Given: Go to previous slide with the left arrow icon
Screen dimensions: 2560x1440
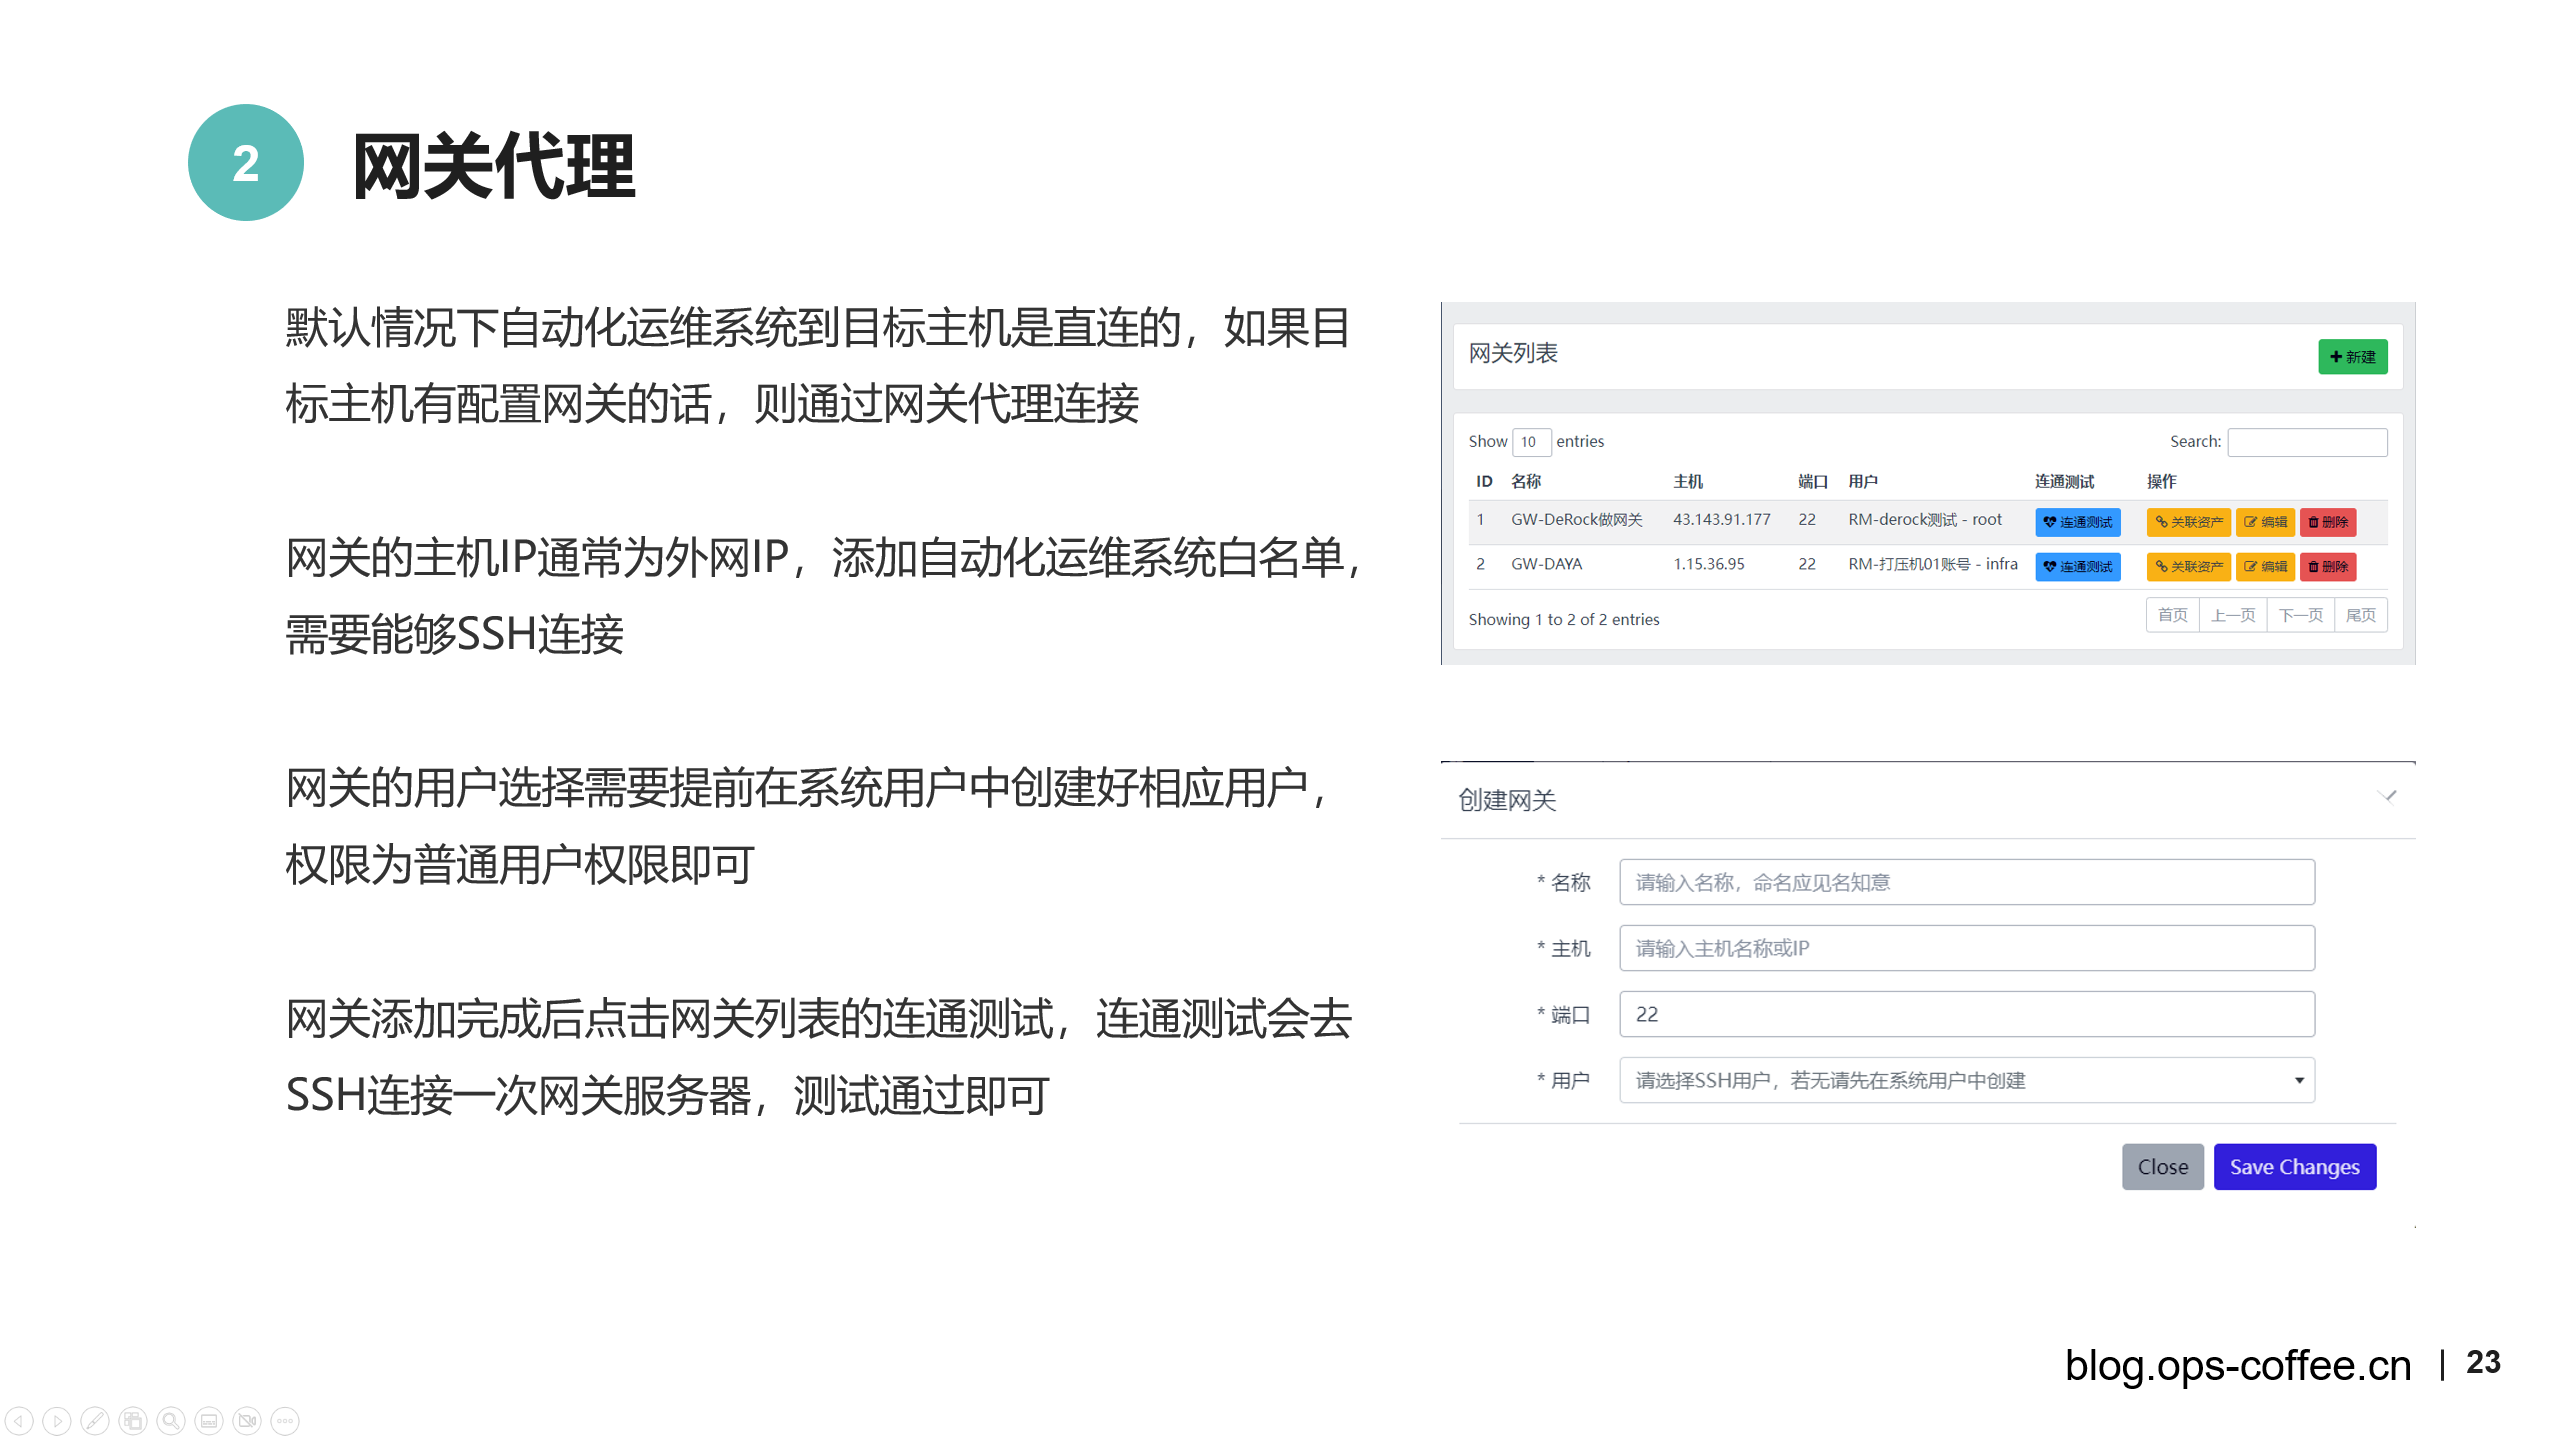Looking at the screenshot, I should click(x=19, y=1420).
